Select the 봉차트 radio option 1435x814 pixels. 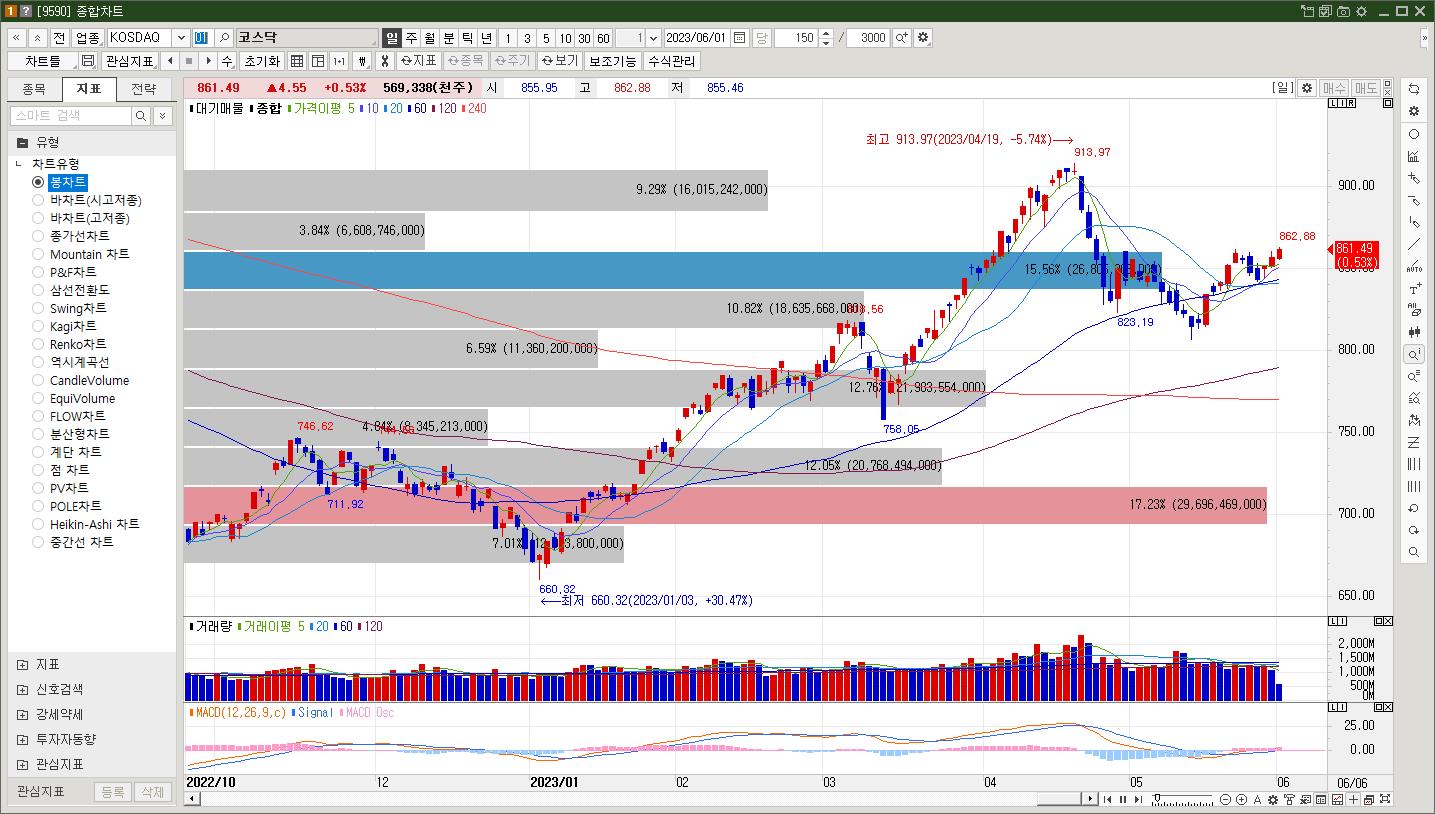pos(38,182)
